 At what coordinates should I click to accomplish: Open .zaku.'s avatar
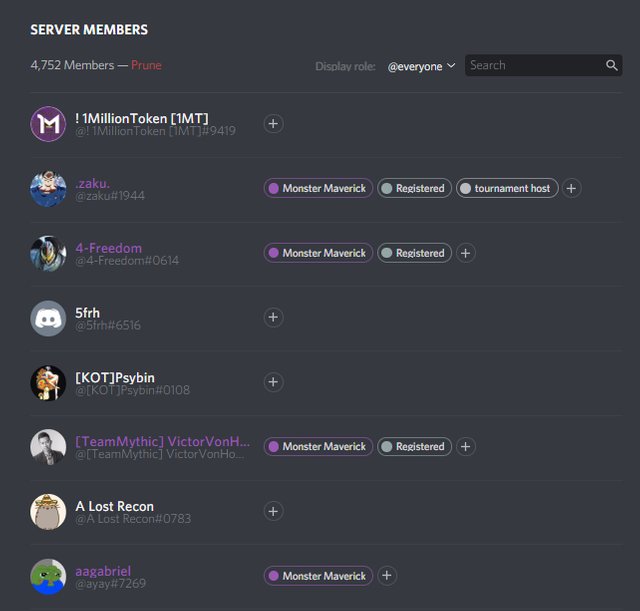48,189
